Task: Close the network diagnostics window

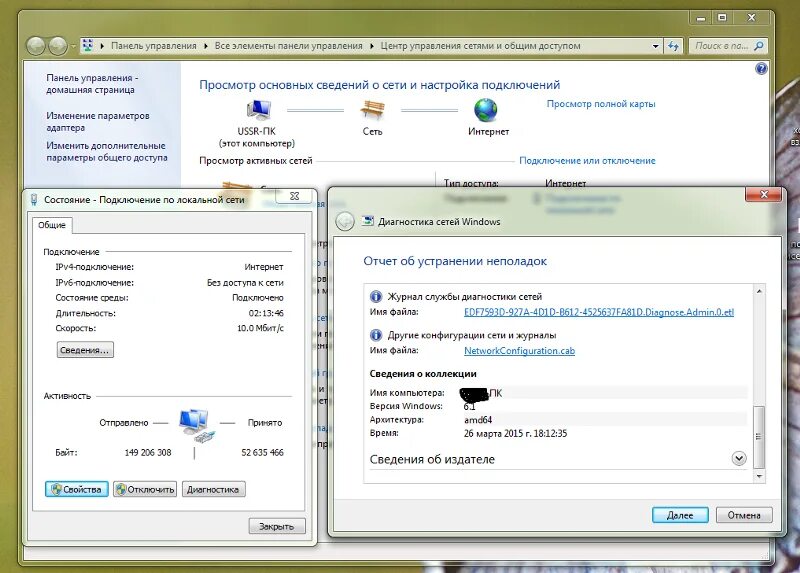Action: (763, 194)
